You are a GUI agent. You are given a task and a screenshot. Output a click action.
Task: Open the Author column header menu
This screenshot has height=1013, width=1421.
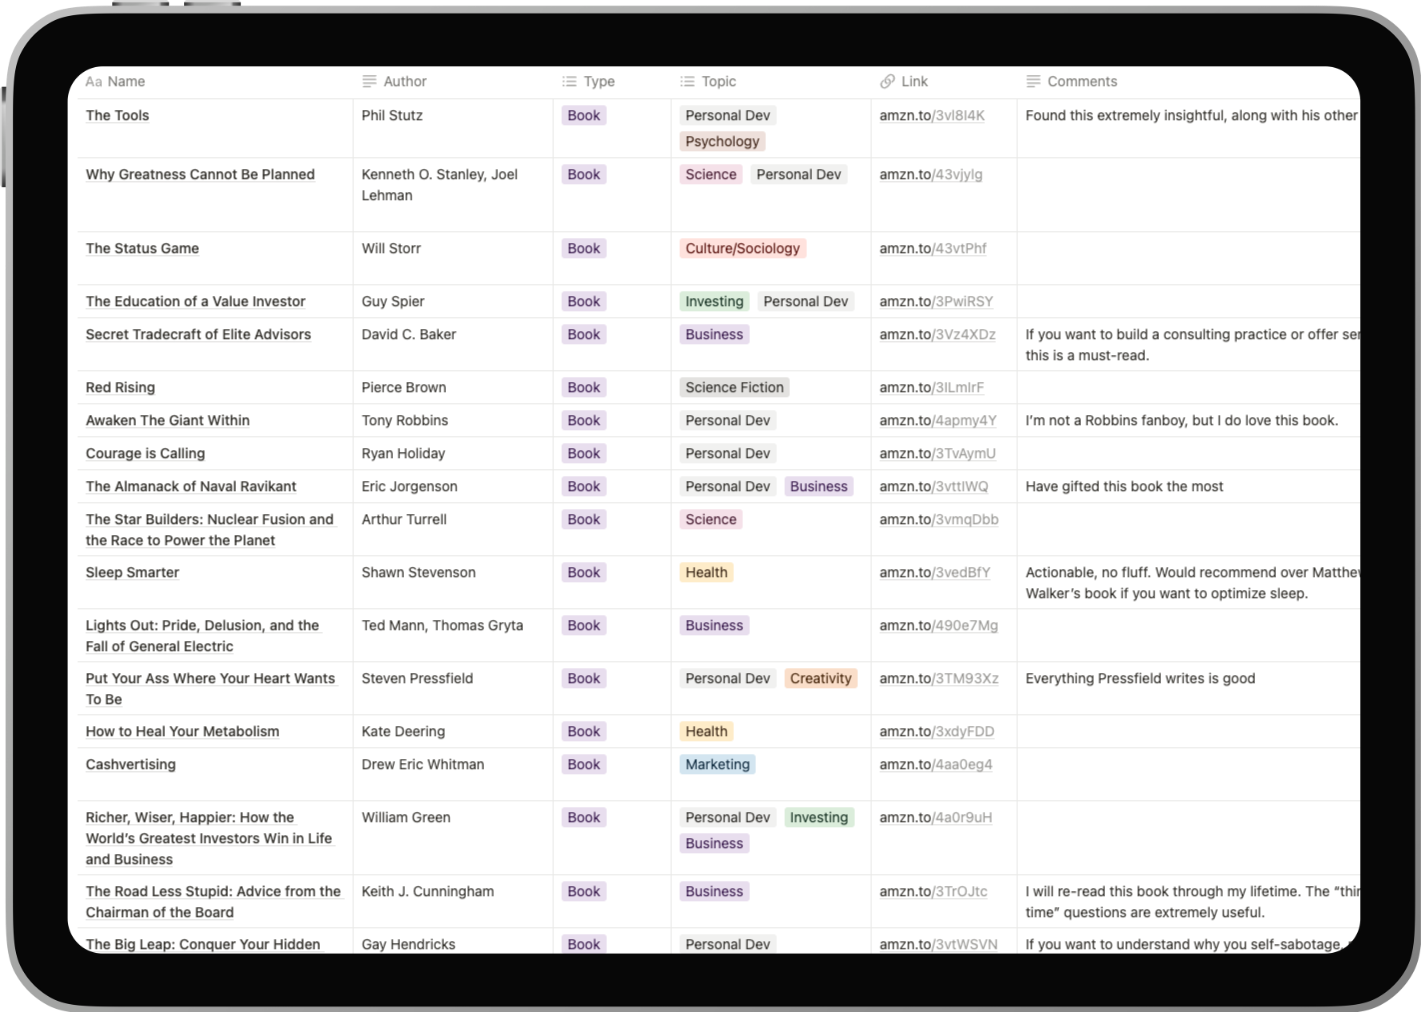pos(405,82)
